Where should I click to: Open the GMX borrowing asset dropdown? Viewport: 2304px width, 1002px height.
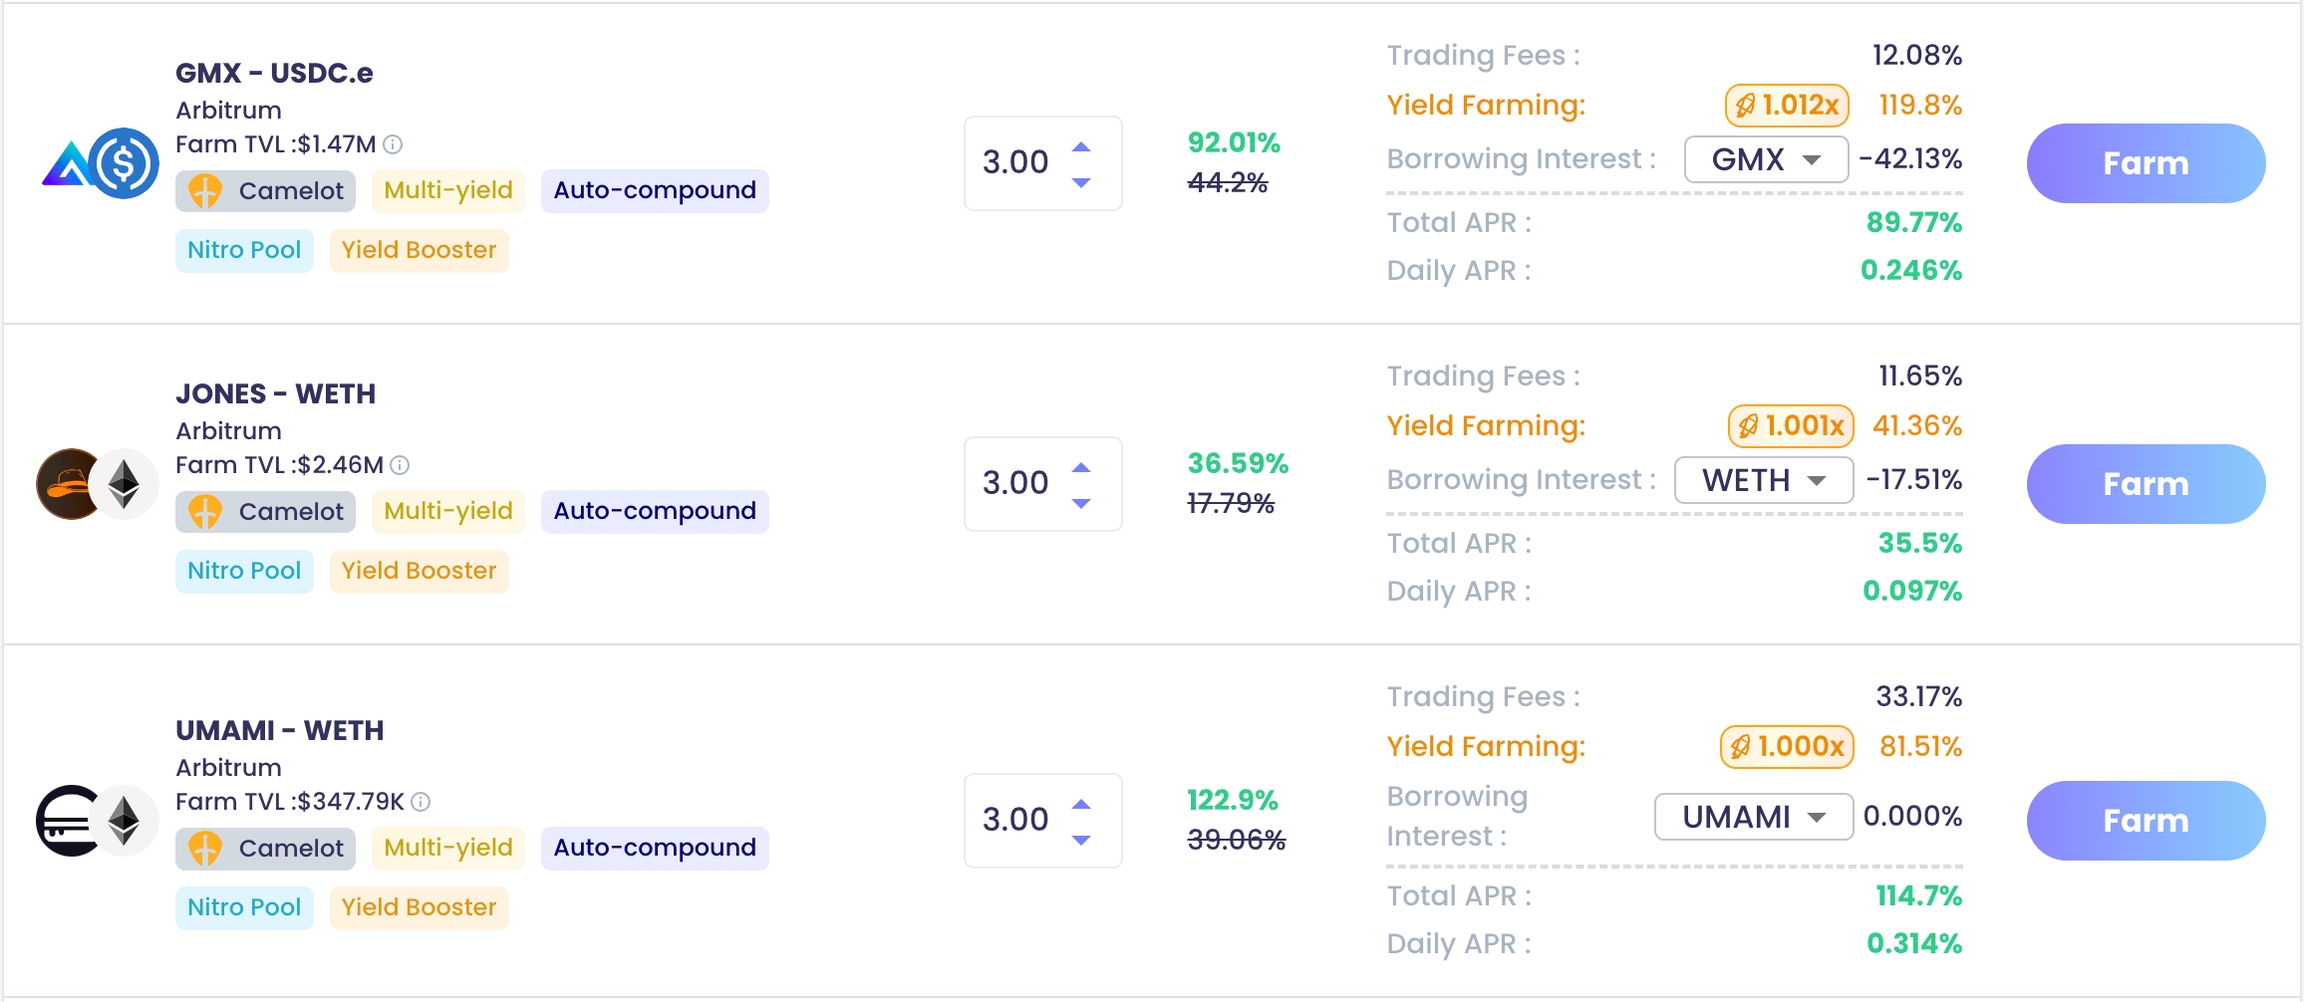coord(1766,160)
